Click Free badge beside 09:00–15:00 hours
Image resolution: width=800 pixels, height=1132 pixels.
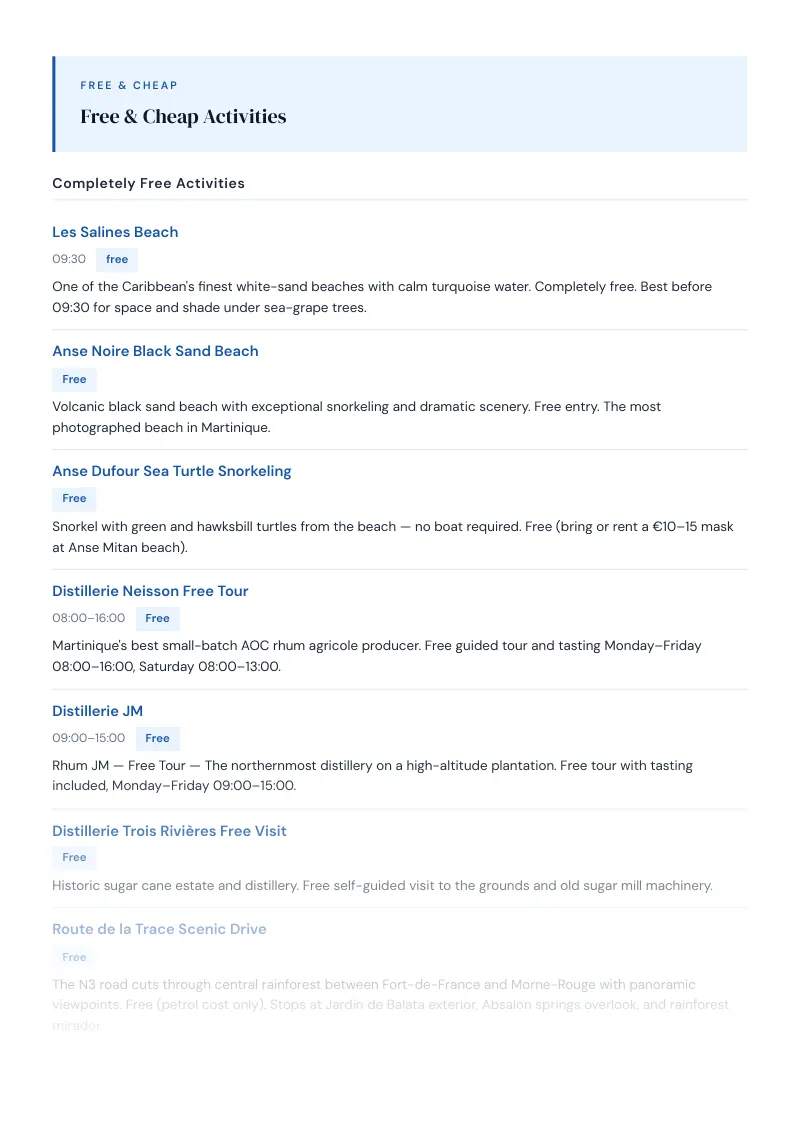(x=157, y=738)
